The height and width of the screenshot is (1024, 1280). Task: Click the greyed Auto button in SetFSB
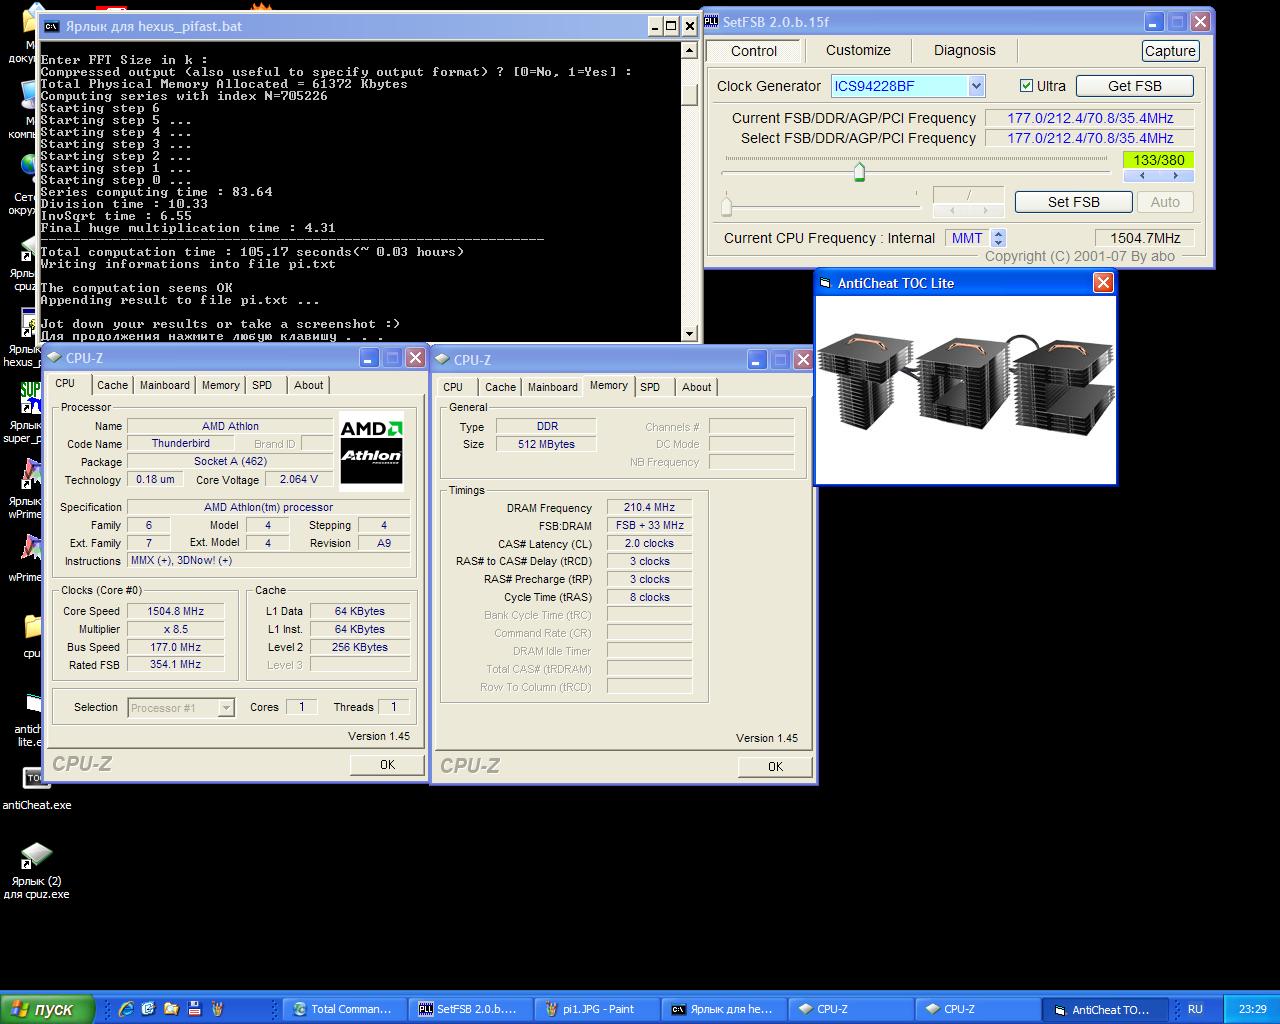1165,202
